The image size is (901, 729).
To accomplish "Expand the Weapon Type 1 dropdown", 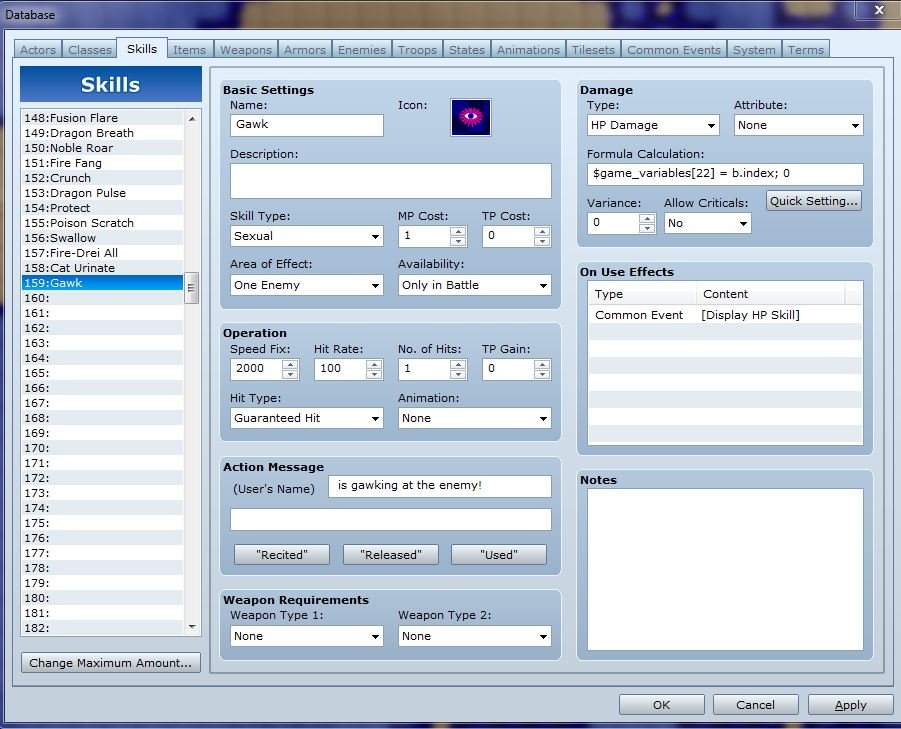I will coord(307,636).
